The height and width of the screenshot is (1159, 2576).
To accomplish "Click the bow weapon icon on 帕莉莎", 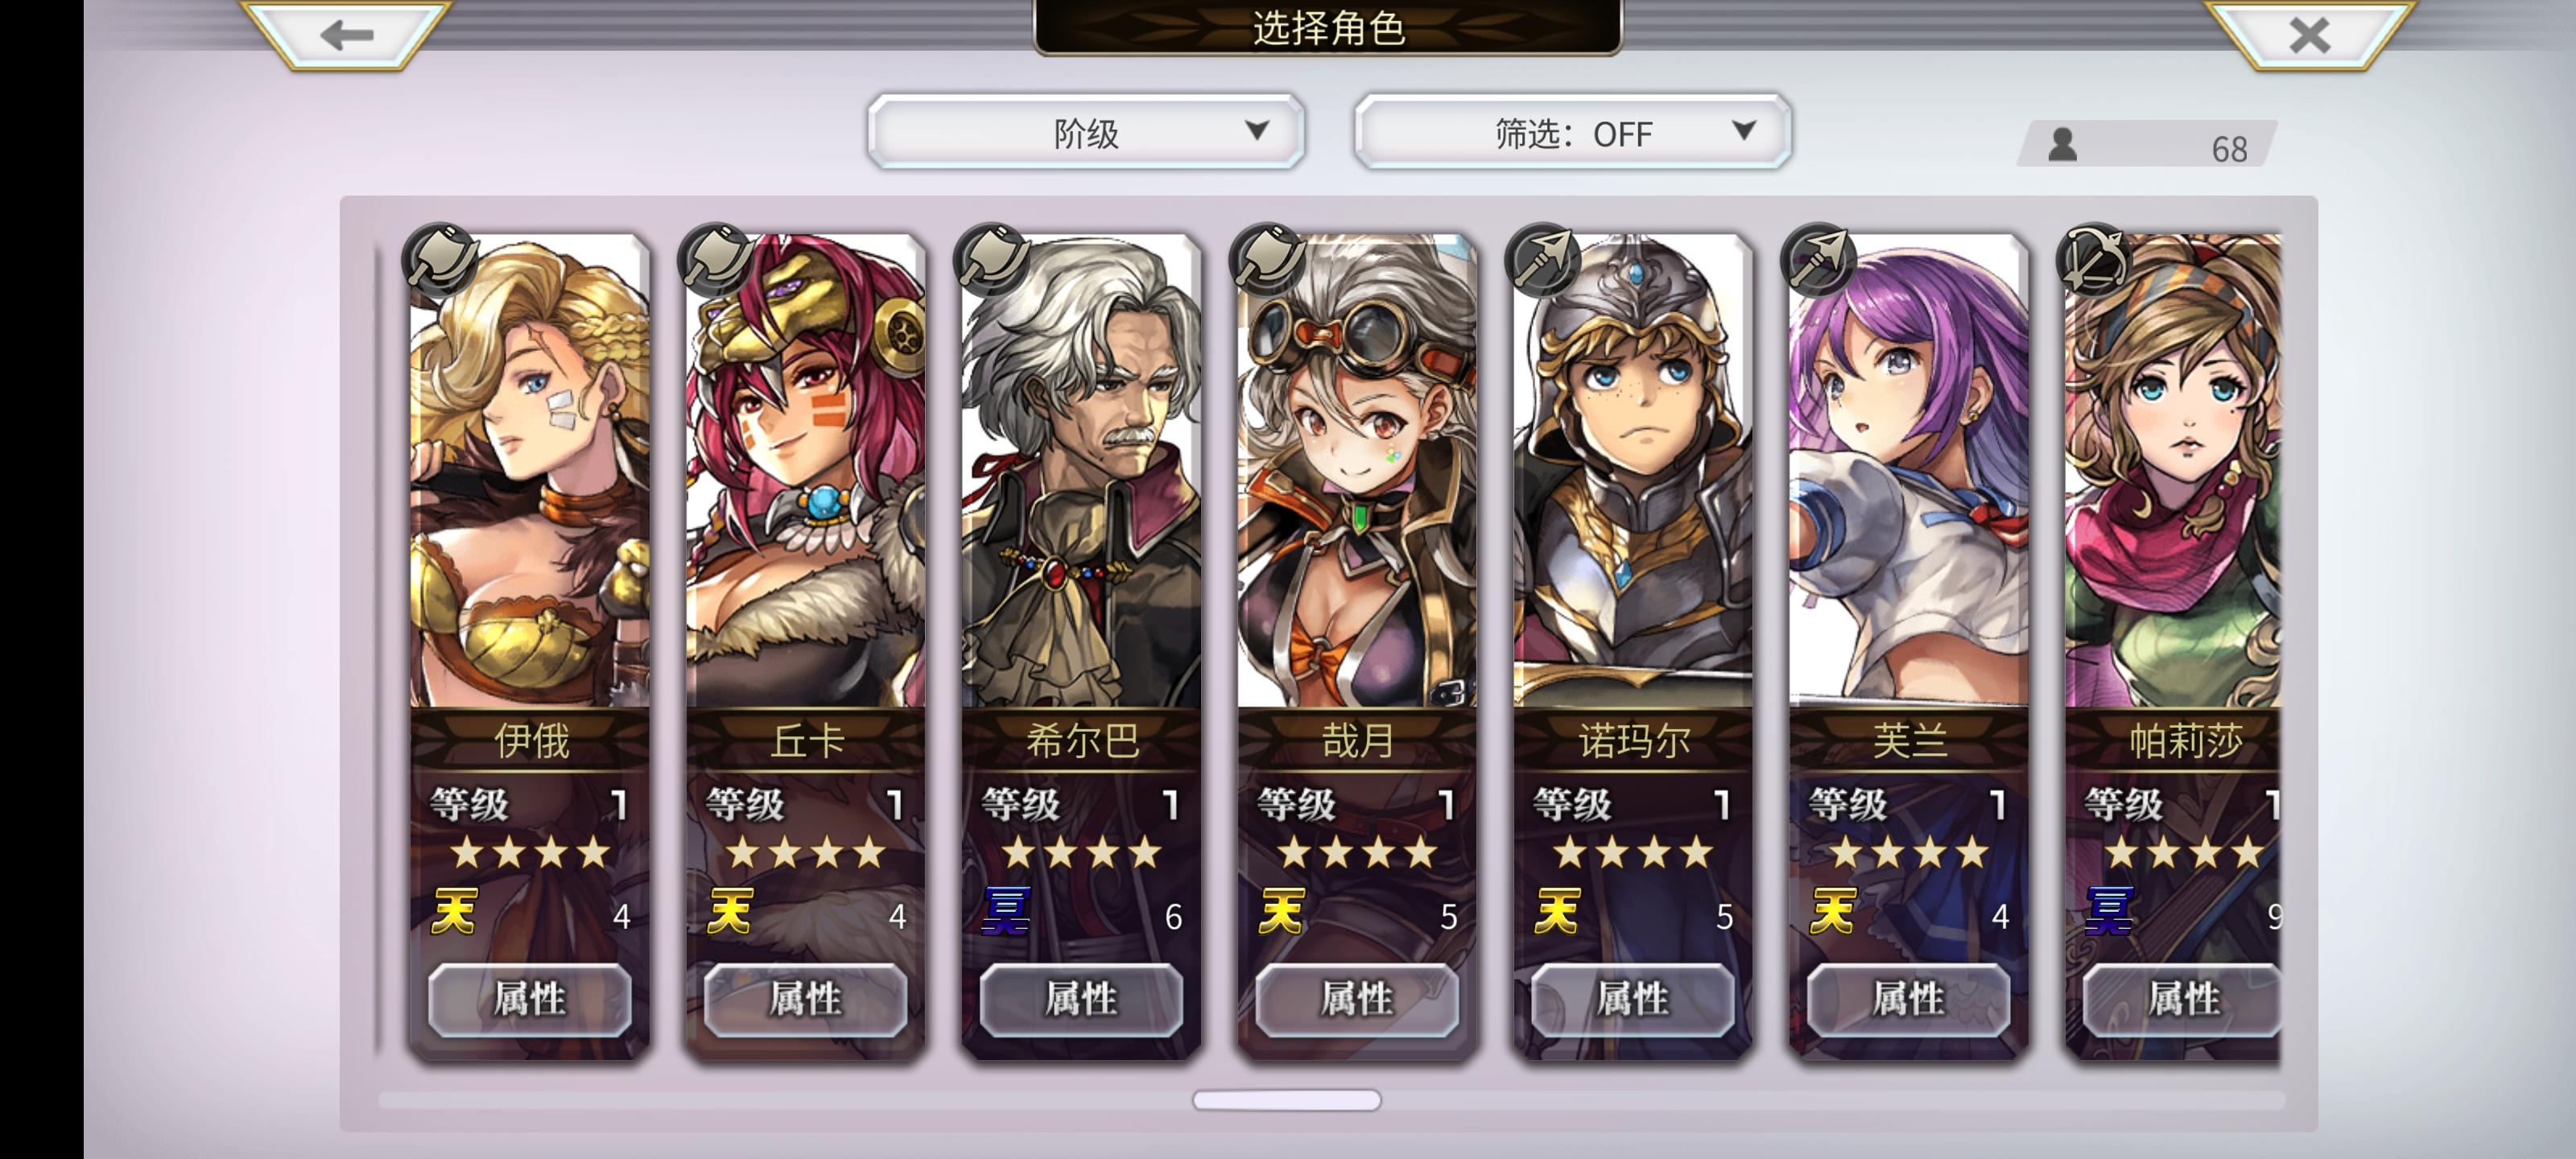I will tap(2094, 259).
